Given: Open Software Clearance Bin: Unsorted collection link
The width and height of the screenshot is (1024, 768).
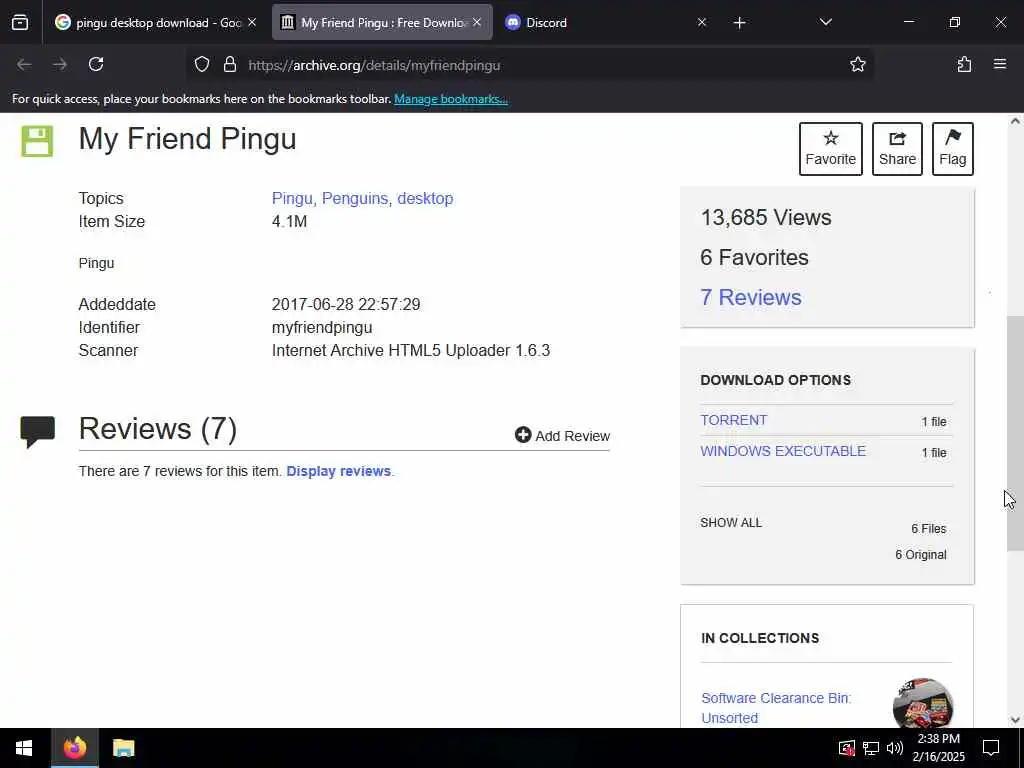Looking at the screenshot, I should point(776,708).
